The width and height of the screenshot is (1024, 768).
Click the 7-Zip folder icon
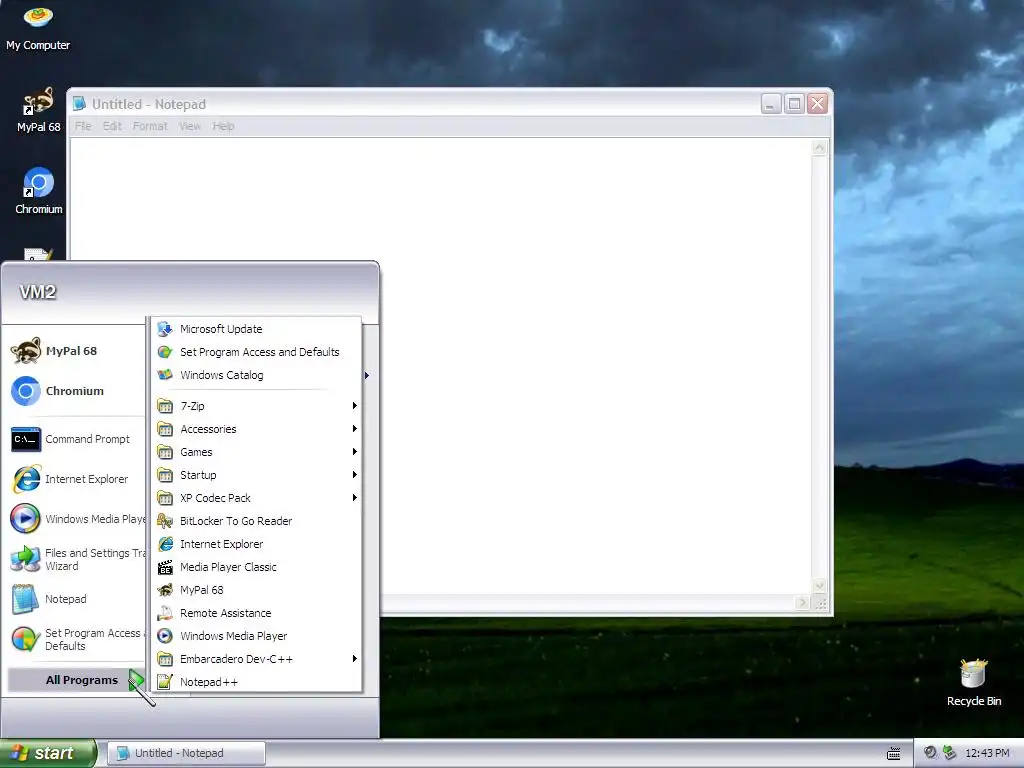click(x=165, y=406)
